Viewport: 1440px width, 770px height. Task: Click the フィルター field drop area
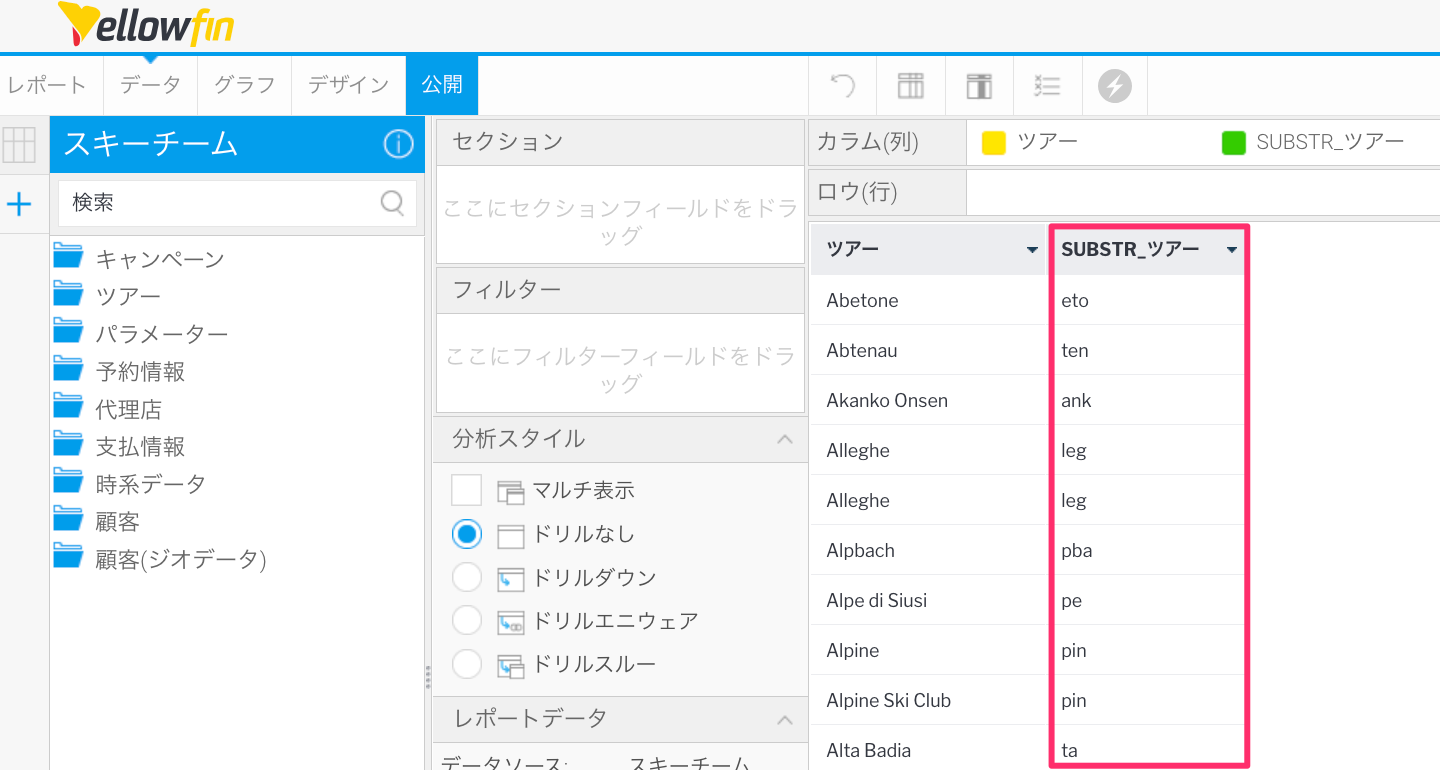point(620,362)
